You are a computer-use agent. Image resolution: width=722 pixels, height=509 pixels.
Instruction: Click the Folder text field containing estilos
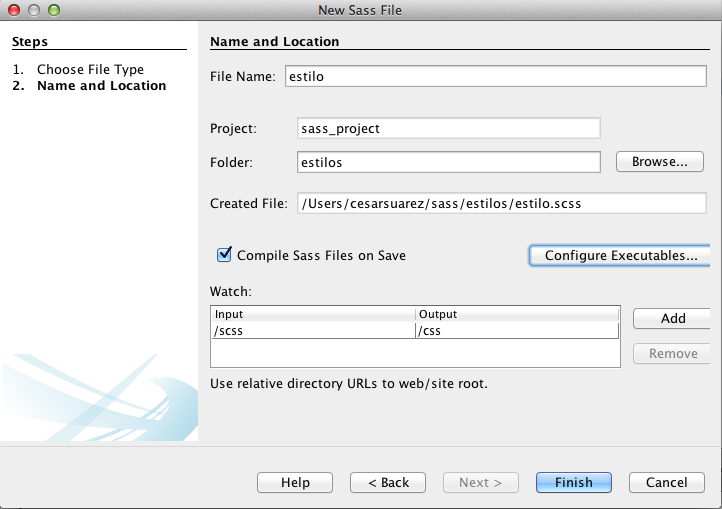point(448,162)
